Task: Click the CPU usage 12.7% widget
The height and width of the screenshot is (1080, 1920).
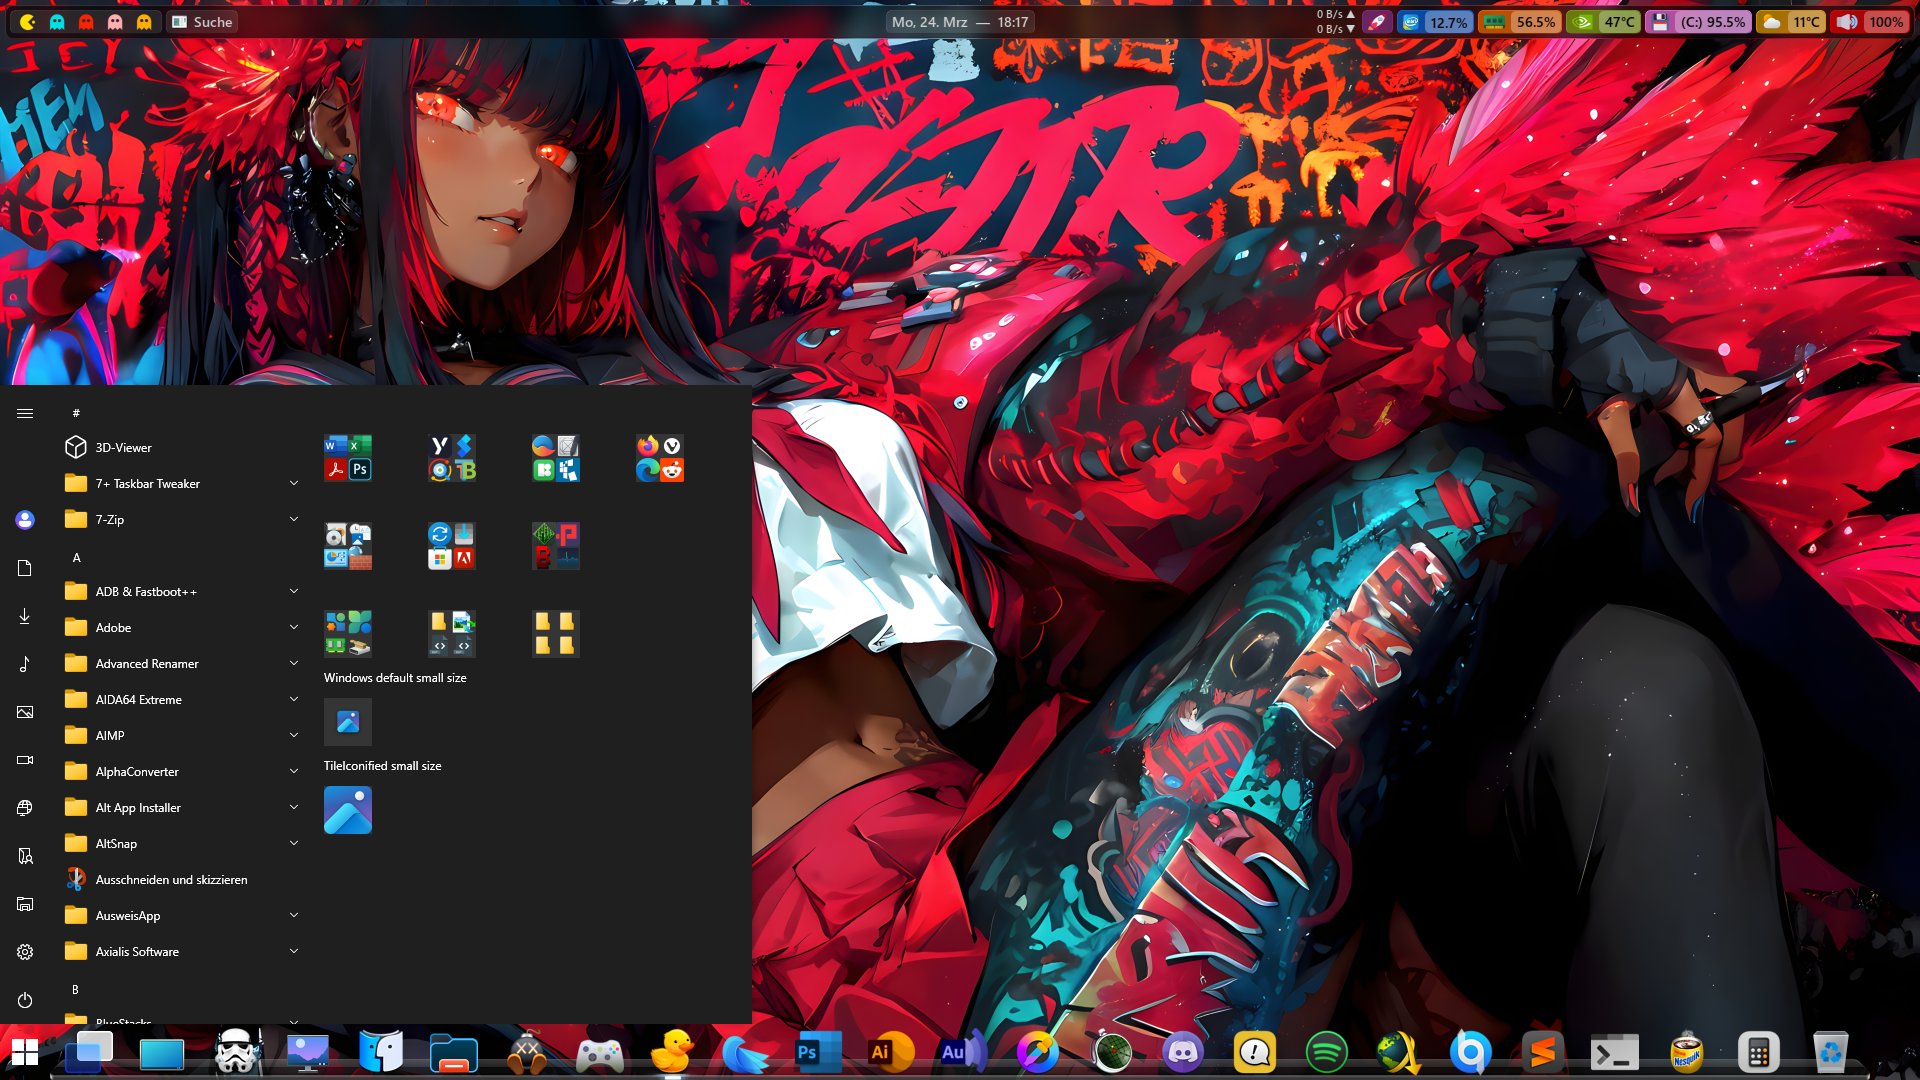Action: click(1435, 22)
